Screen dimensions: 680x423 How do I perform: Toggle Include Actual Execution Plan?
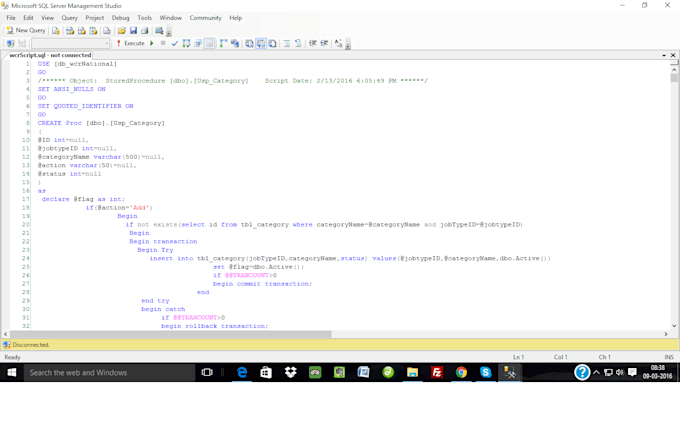click(x=223, y=43)
